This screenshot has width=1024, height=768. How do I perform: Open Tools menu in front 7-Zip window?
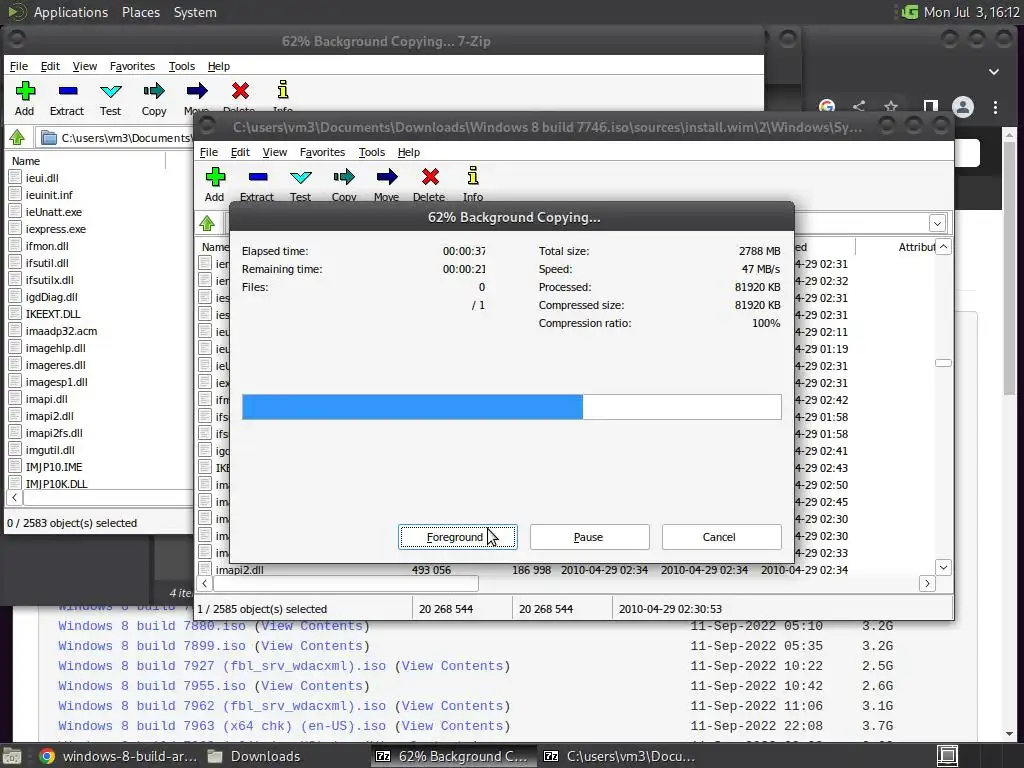pos(372,152)
